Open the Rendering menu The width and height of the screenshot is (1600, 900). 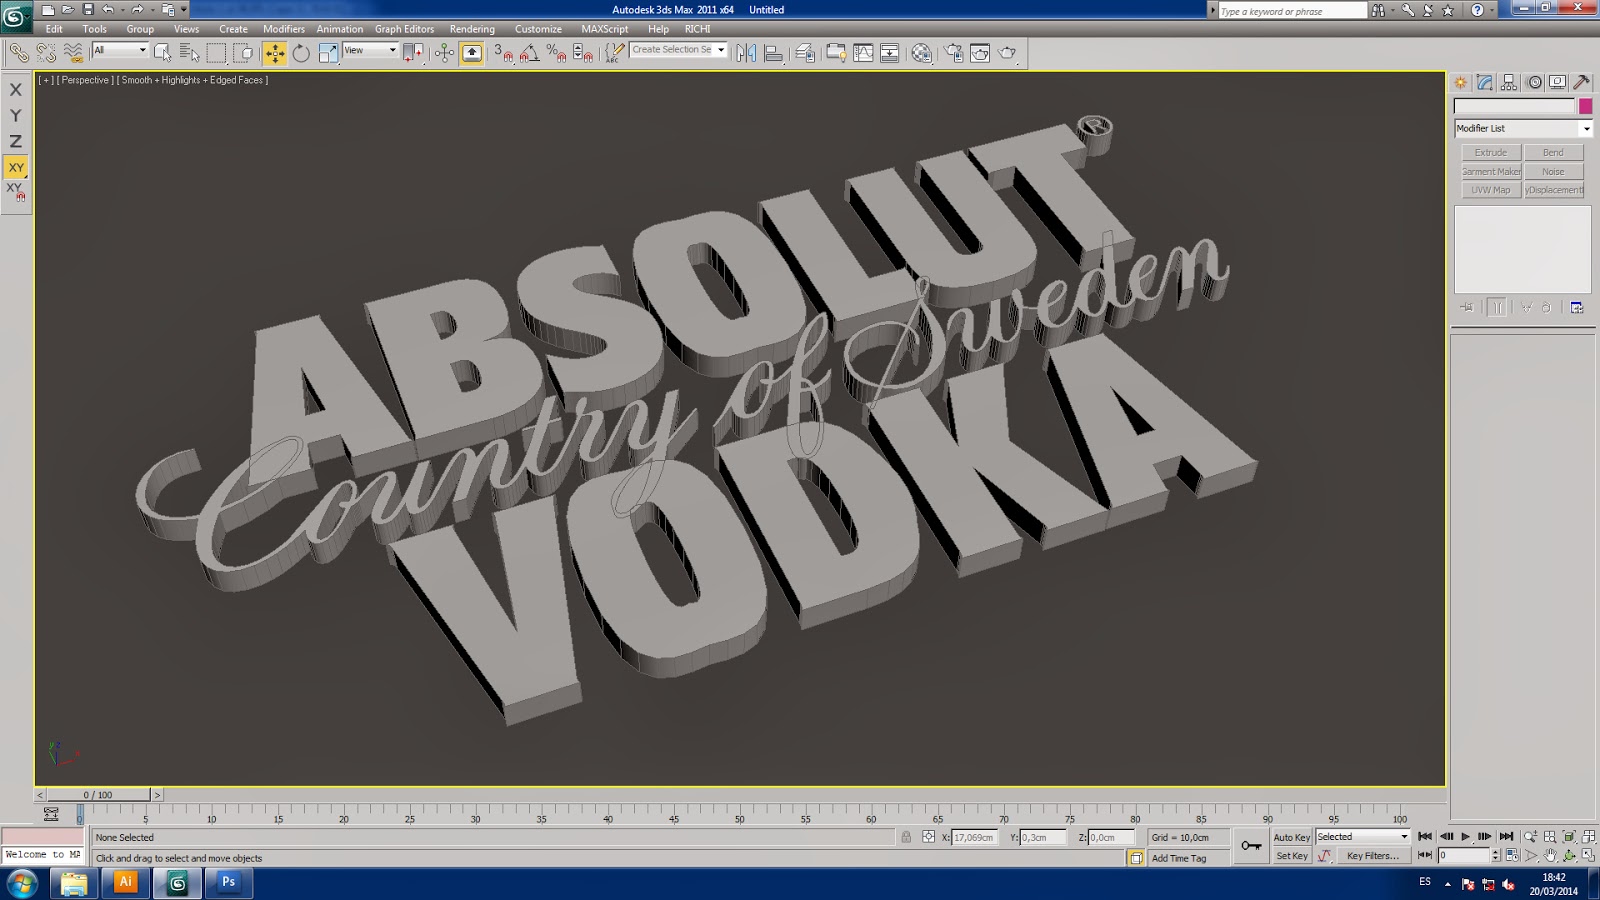(472, 29)
